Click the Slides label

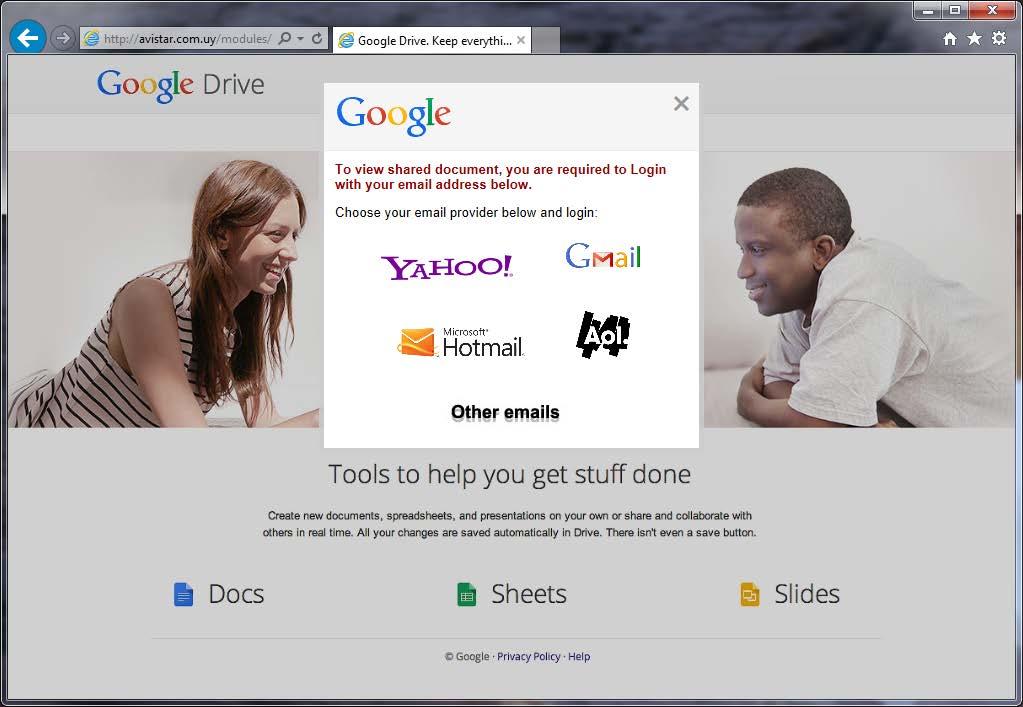coord(807,594)
